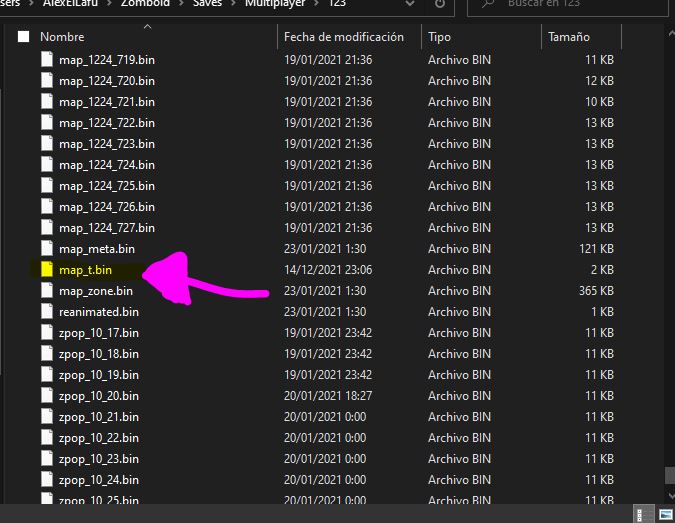The height and width of the screenshot is (523, 675).
Task: Sort files by the Nombre column
Action: point(62,37)
